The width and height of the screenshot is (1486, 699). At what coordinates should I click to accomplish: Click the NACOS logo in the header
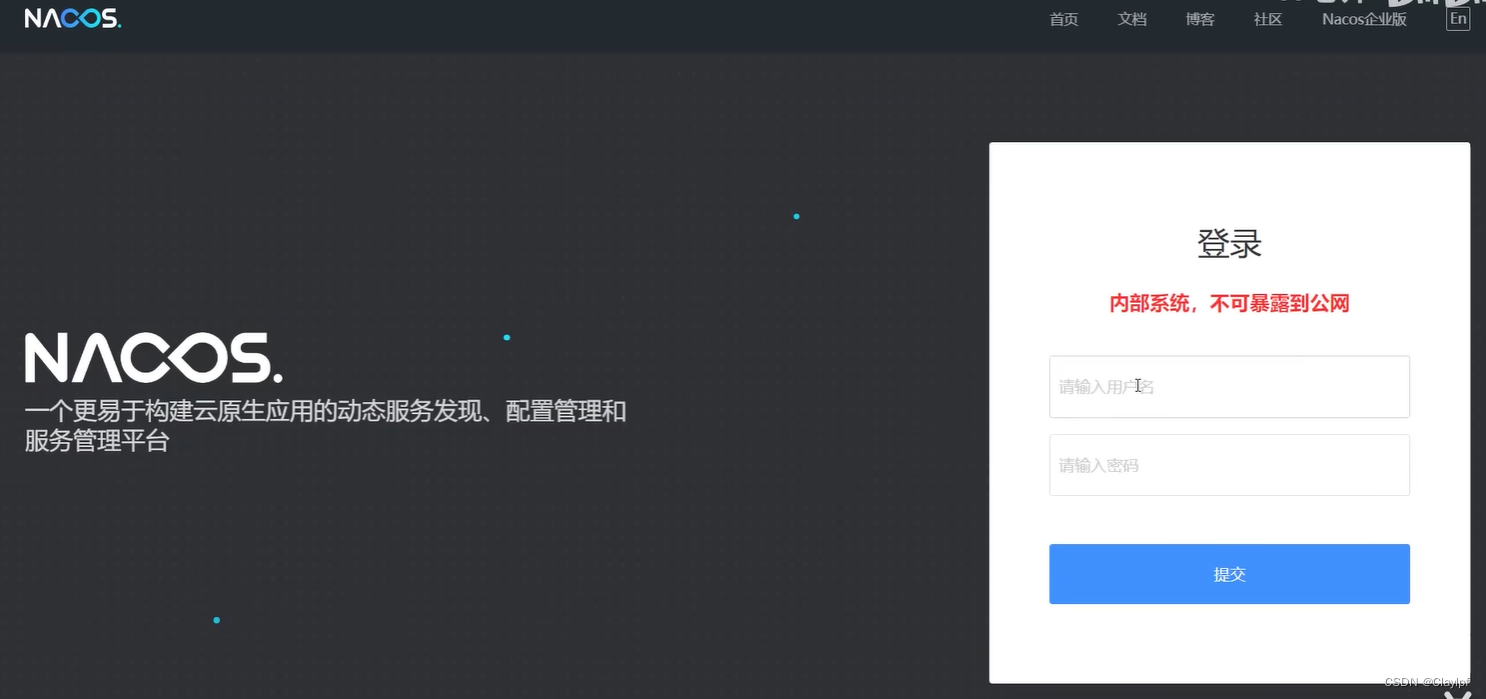point(73,19)
